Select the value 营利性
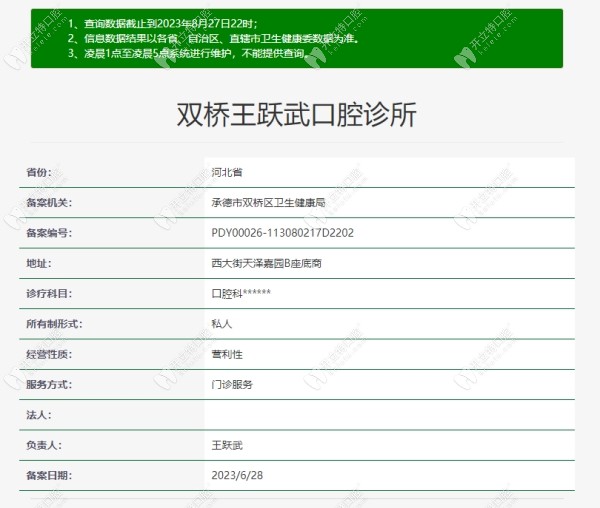 (x=227, y=354)
